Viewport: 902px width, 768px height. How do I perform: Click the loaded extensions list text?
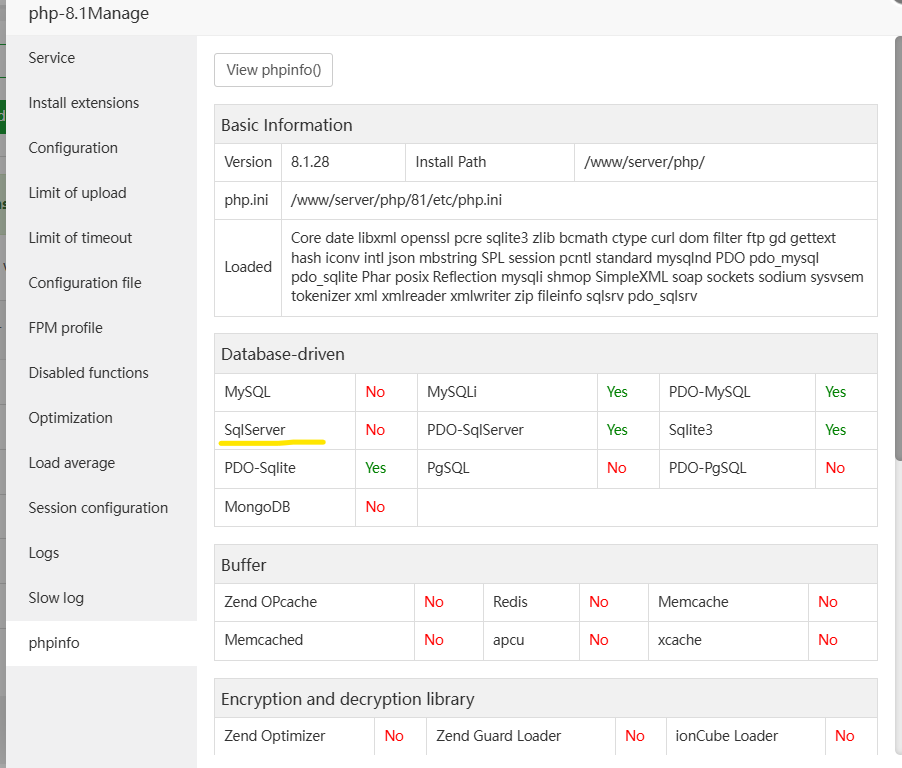click(x=577, y=267)
